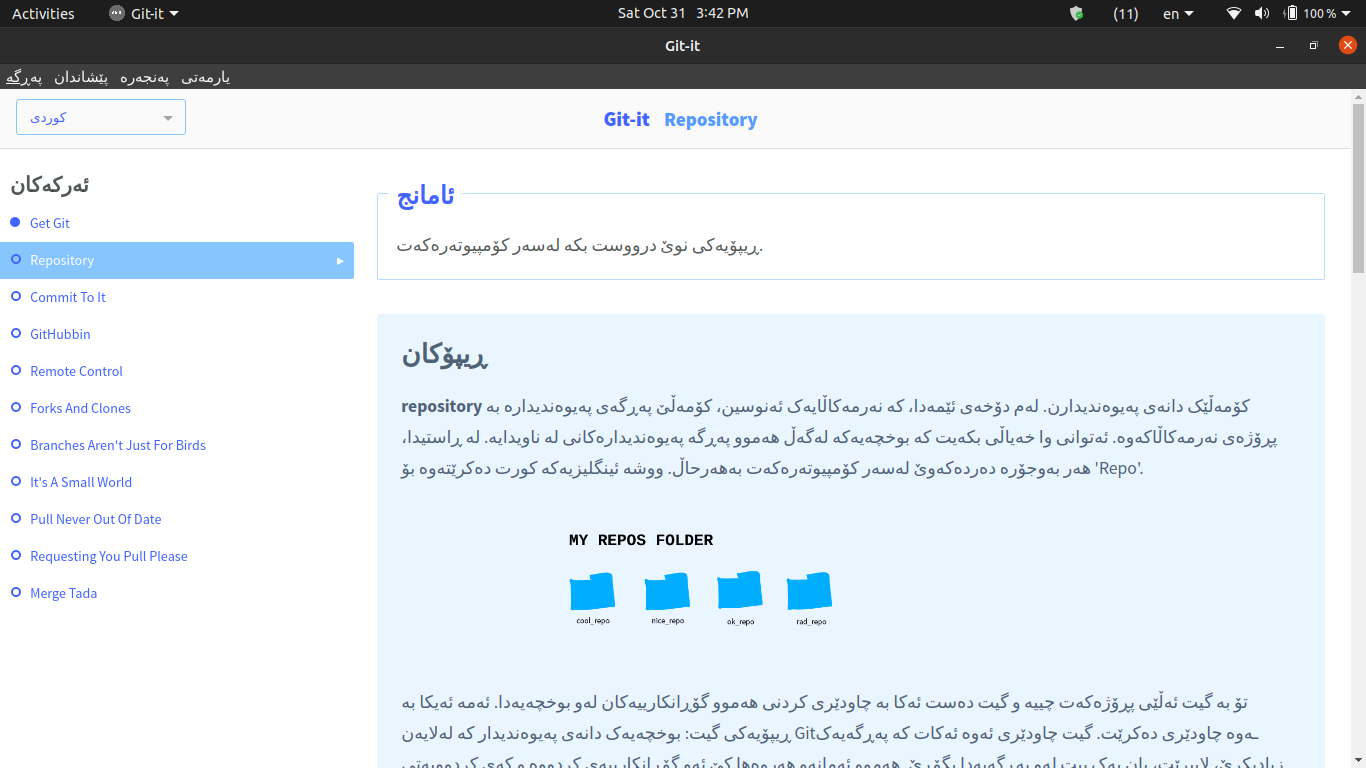The width and height of the screenshot is (1366, 768).
Task: Open the en keyboard layout menu
Action: (1178, 14)
